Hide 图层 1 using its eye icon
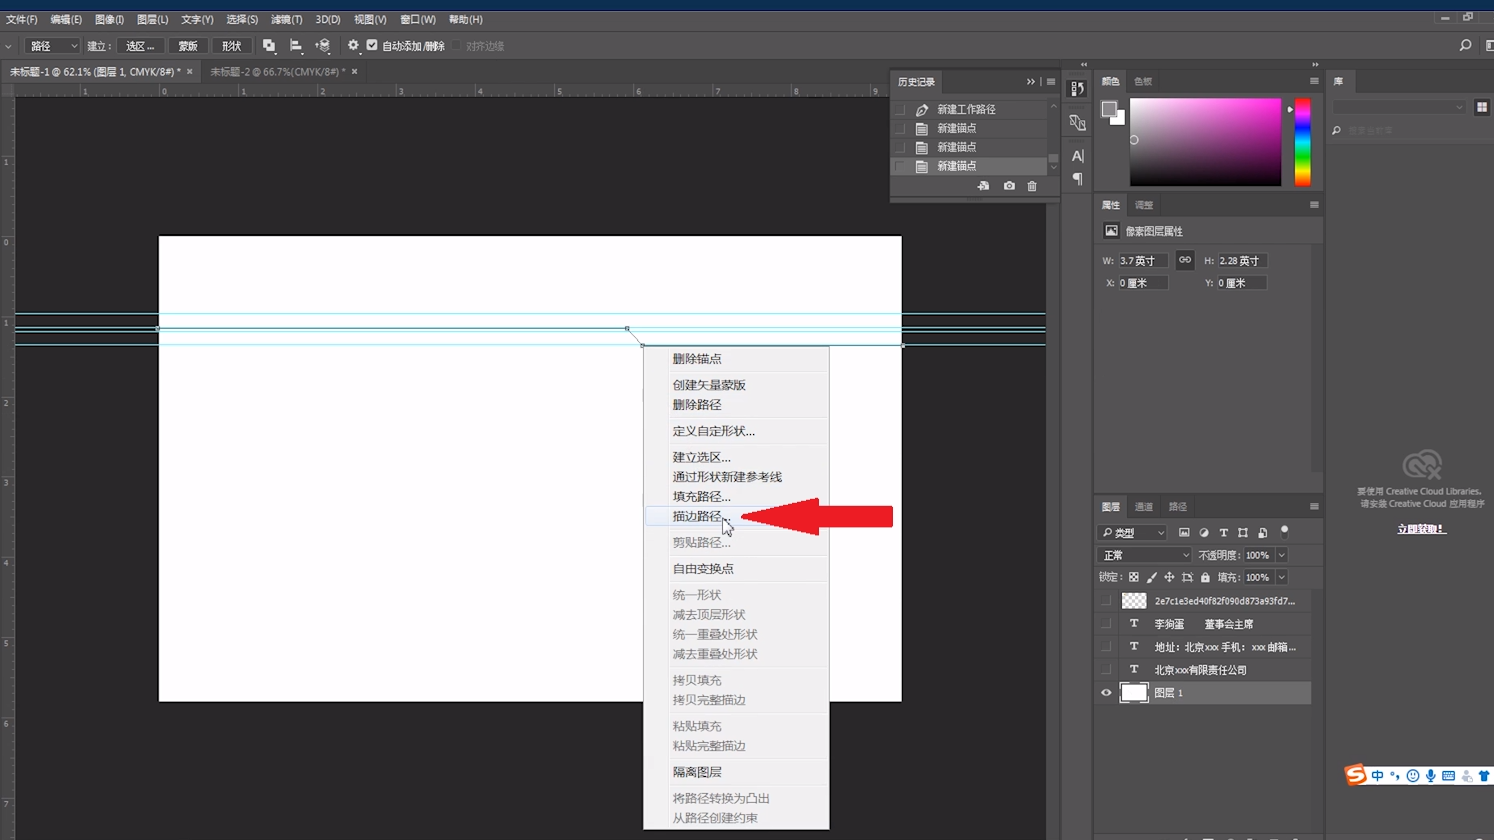The width and height of the screenshot is (1494, 840). click(1106, 693)
